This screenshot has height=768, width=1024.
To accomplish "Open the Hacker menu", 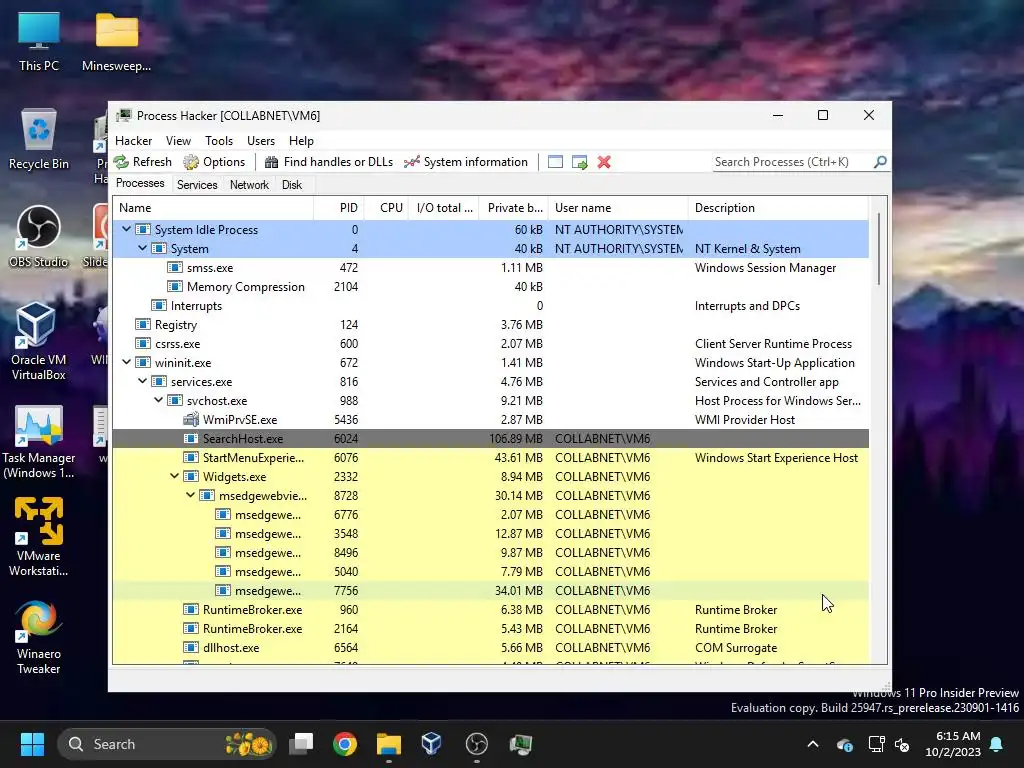I will (133, 141).
